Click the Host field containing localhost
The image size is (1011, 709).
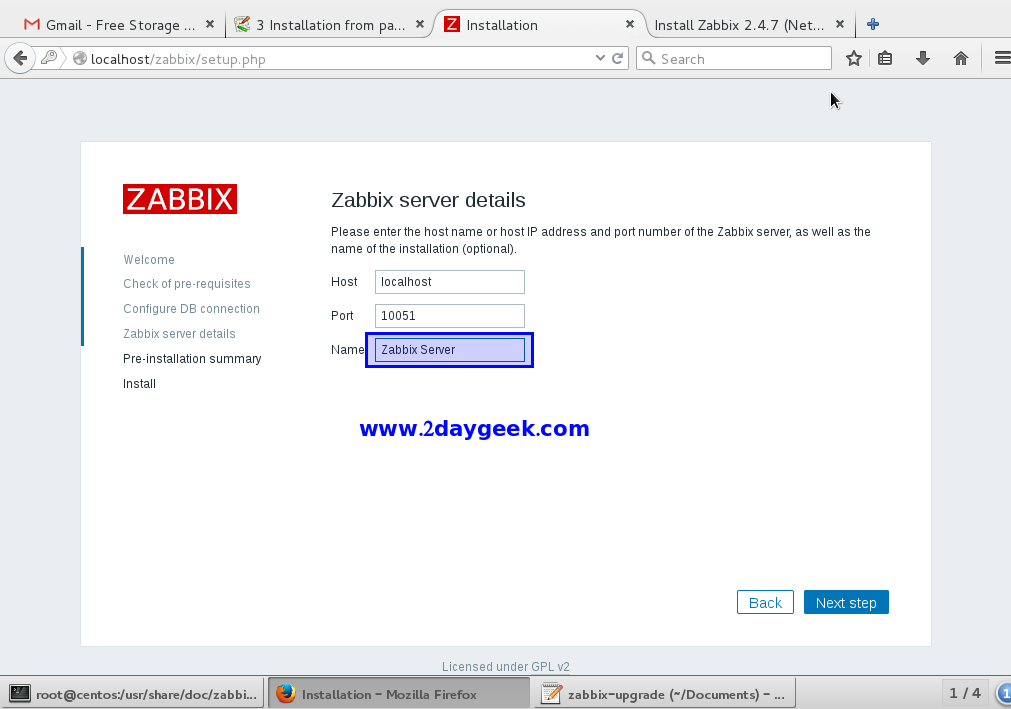[450, 282]
